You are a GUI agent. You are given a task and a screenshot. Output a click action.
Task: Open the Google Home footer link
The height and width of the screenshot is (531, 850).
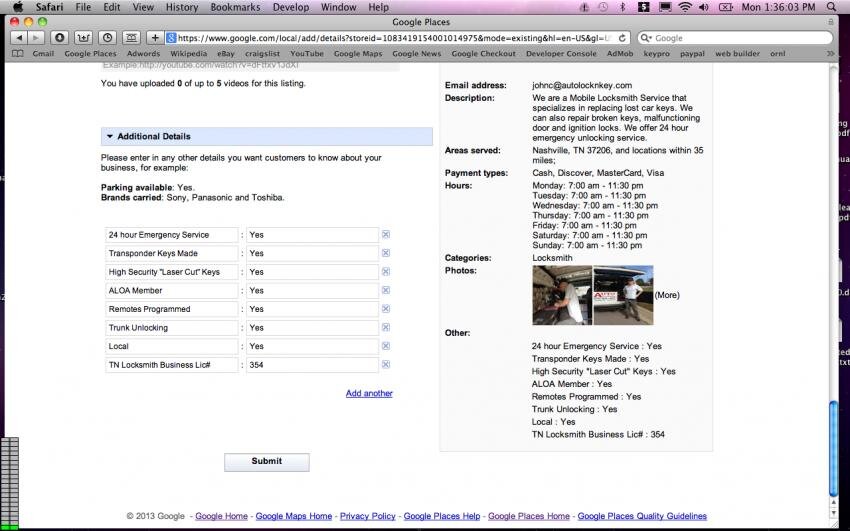[221, 516]
